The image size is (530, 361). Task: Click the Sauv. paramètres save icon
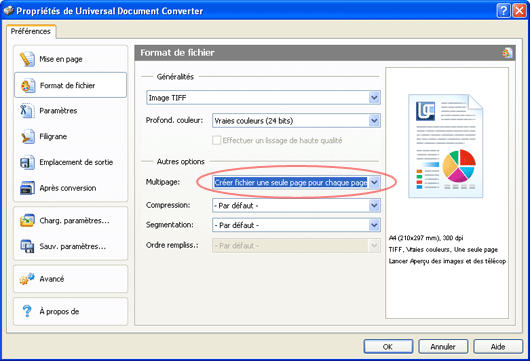(x=27, y=246)
